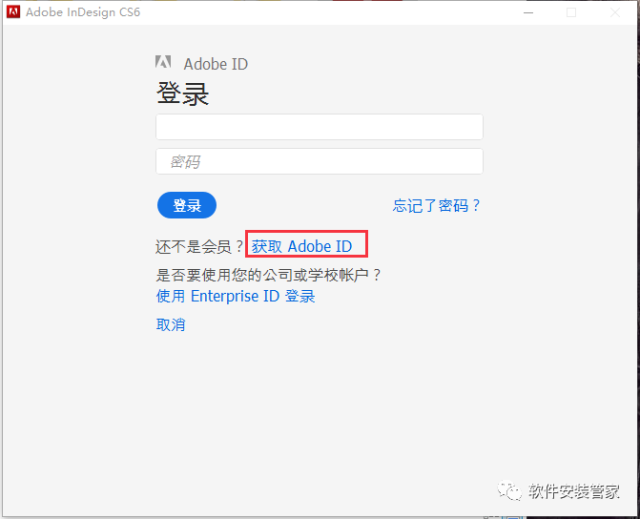Open the 忘记了密码？ link

(x=437, y=206)
